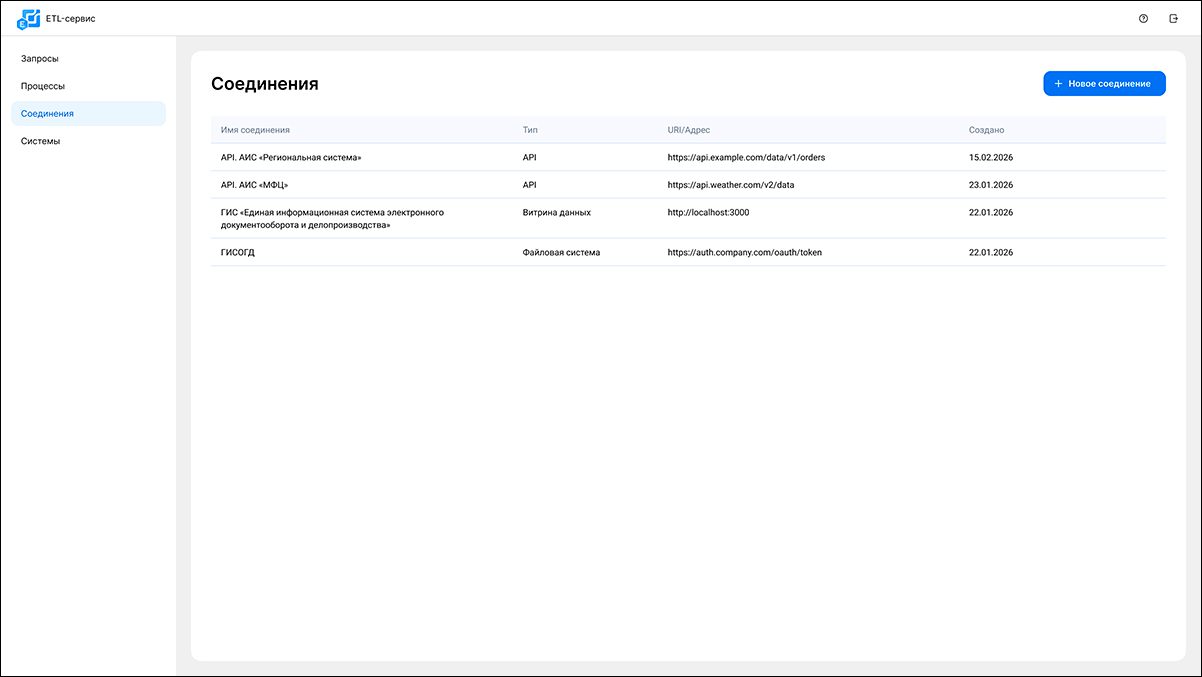This screenshot has height=677, width=1202.
Task: Sort by Создано column header
Action: point(986,130)
